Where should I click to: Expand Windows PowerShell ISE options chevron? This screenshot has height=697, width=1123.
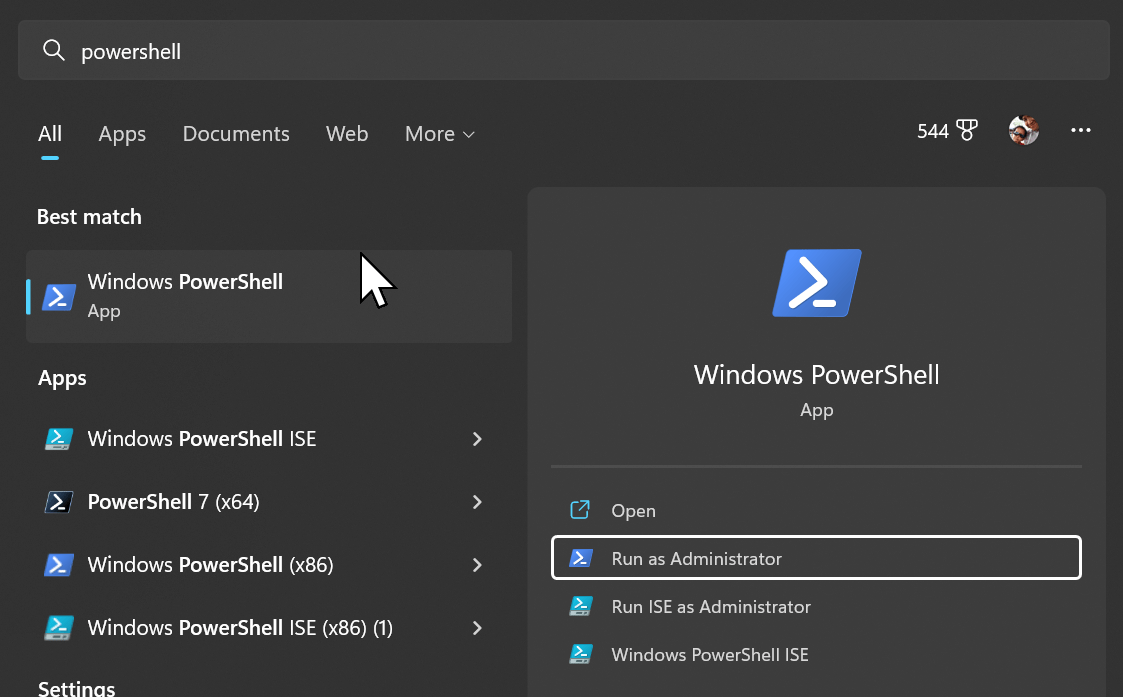(x=477, y=439)
